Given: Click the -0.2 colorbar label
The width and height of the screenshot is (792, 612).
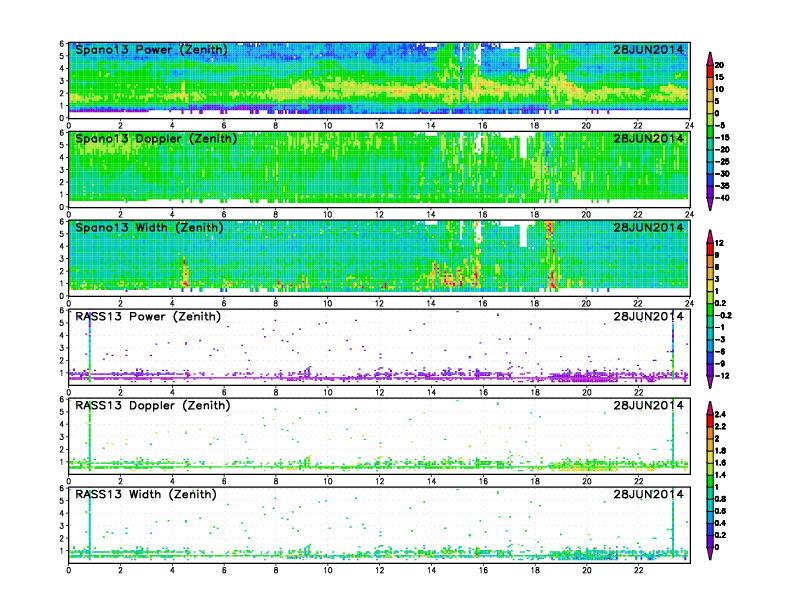Looking at the screenshot, I should point(723,316).
